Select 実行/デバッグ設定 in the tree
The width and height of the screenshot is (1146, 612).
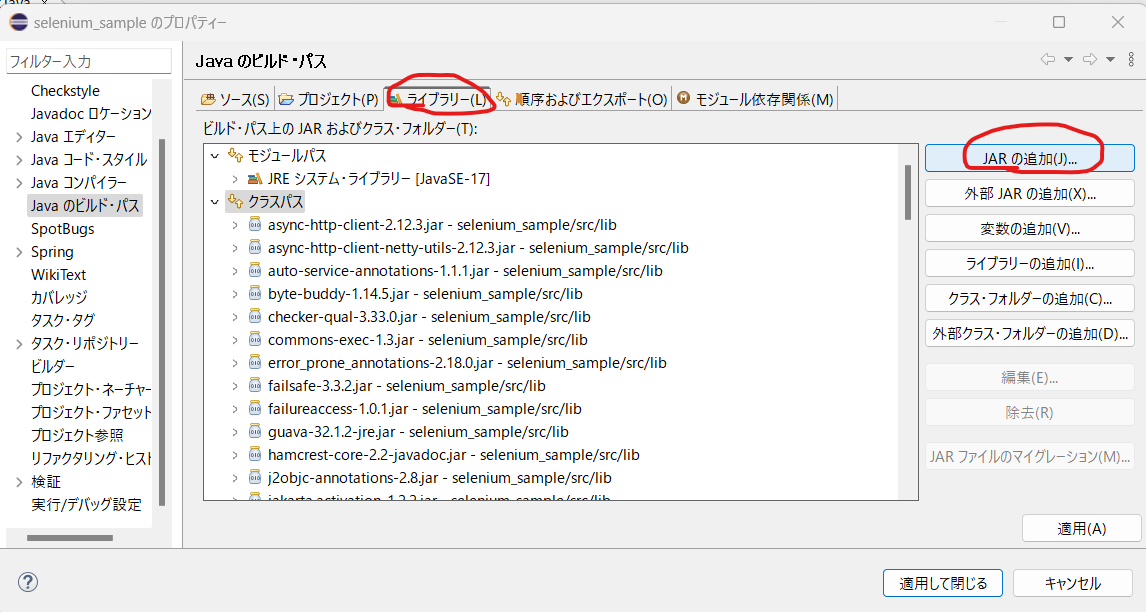click(86, 505)
